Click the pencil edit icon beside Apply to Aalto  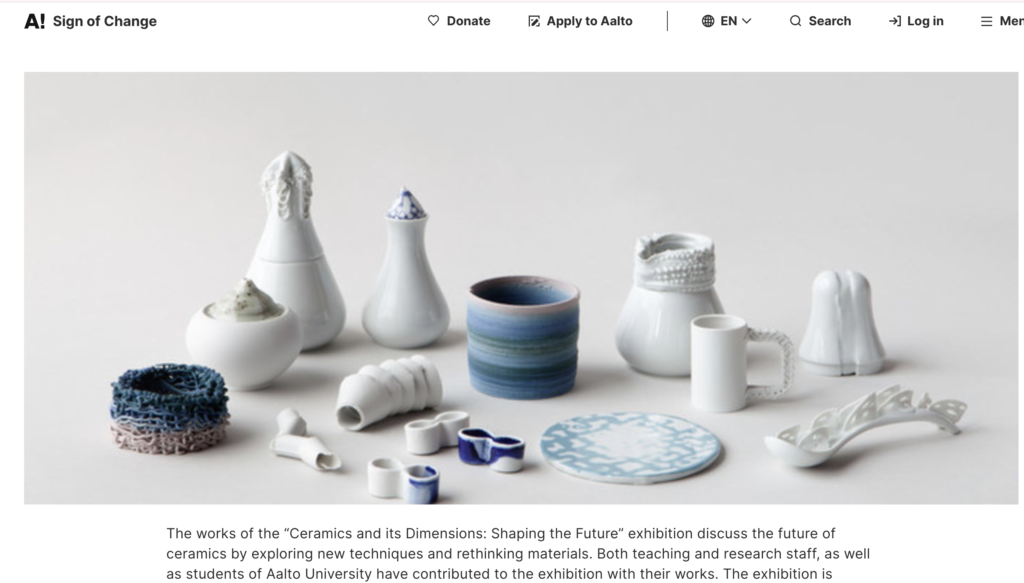click(534, 21)
